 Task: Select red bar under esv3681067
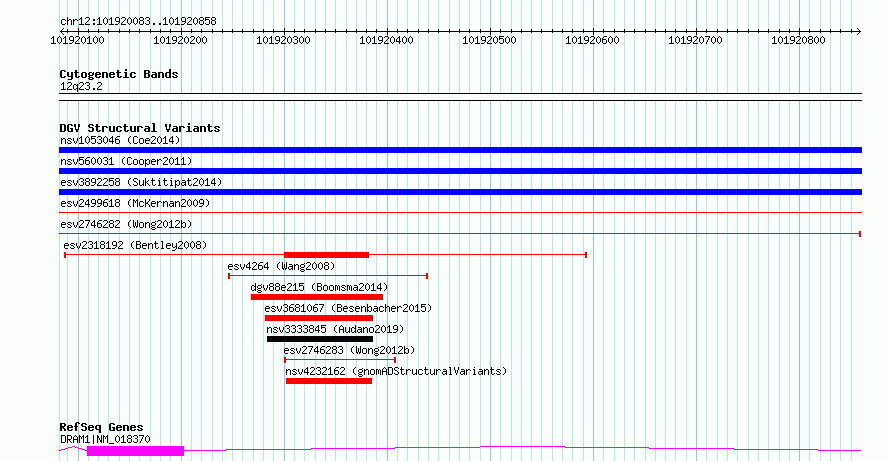[319, 318]
